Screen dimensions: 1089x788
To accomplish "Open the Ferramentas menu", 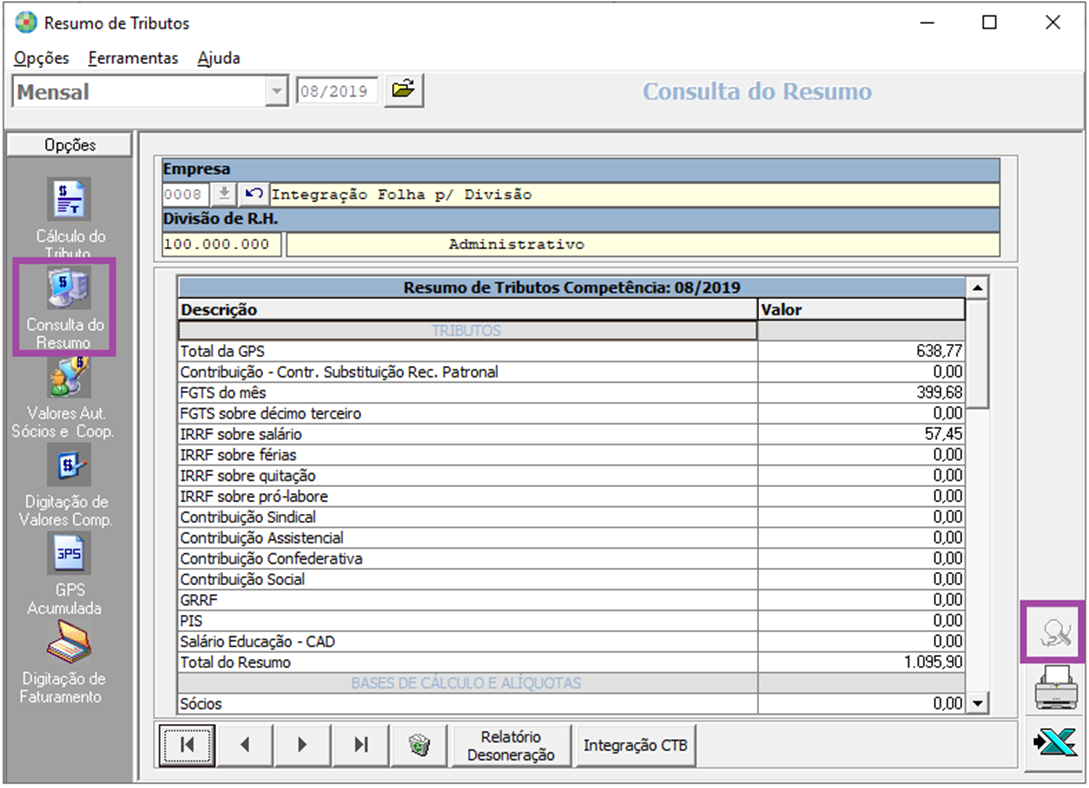I will tap(133, 58).
